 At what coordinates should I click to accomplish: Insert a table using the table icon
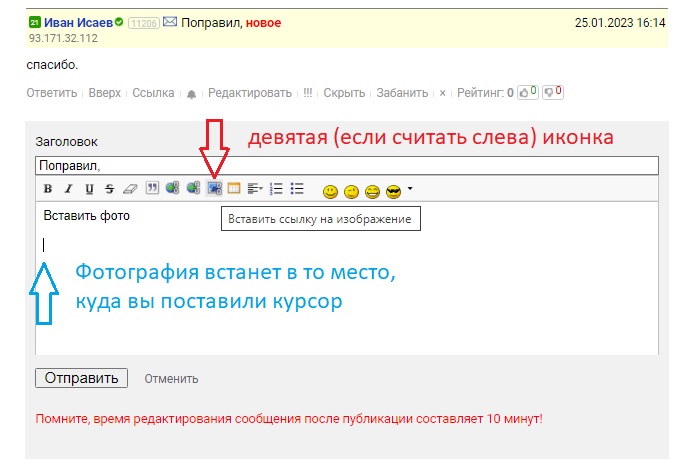click(x=234, y=188)
